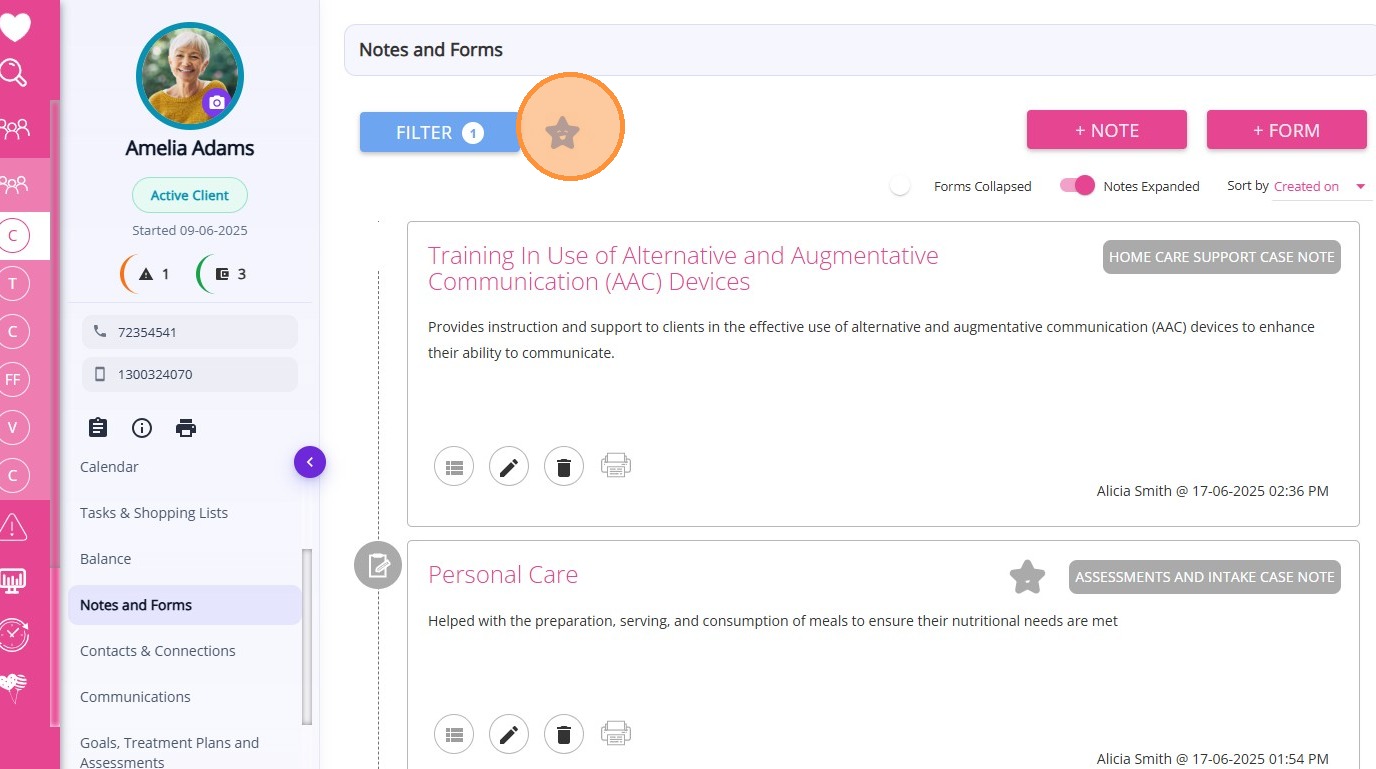
Task: Toggle the Notes Expanded switch
Action: coord(1077,186)
